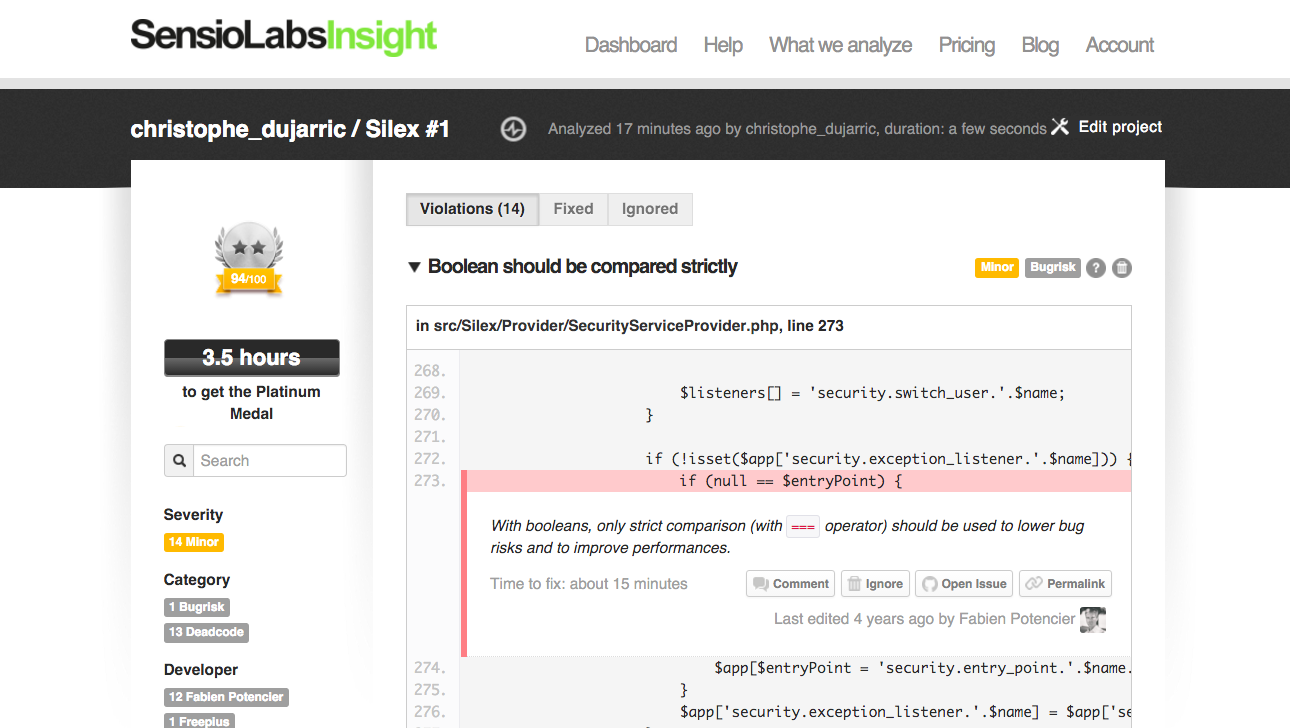Screen dimensions: 1290x728
Task: Filter by developer 12 Fabien Potencier
Action: [226, 697]
